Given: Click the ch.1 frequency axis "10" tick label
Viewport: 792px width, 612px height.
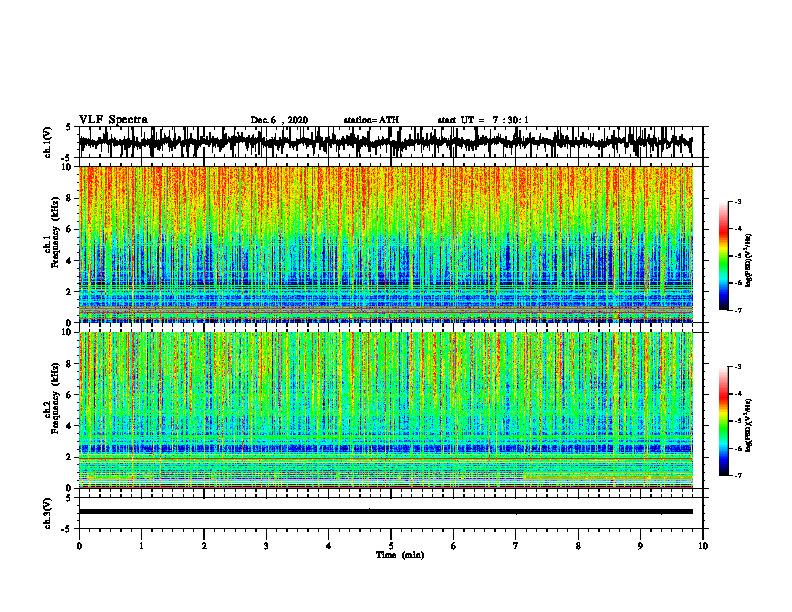Looking at the screenshot, I should [x=68, y=167].
